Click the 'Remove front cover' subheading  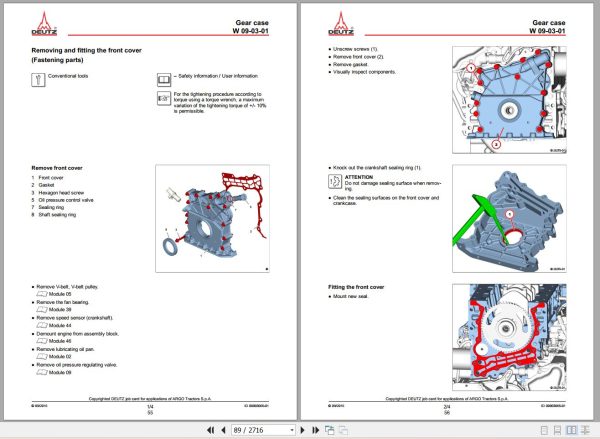coord(57,168)
